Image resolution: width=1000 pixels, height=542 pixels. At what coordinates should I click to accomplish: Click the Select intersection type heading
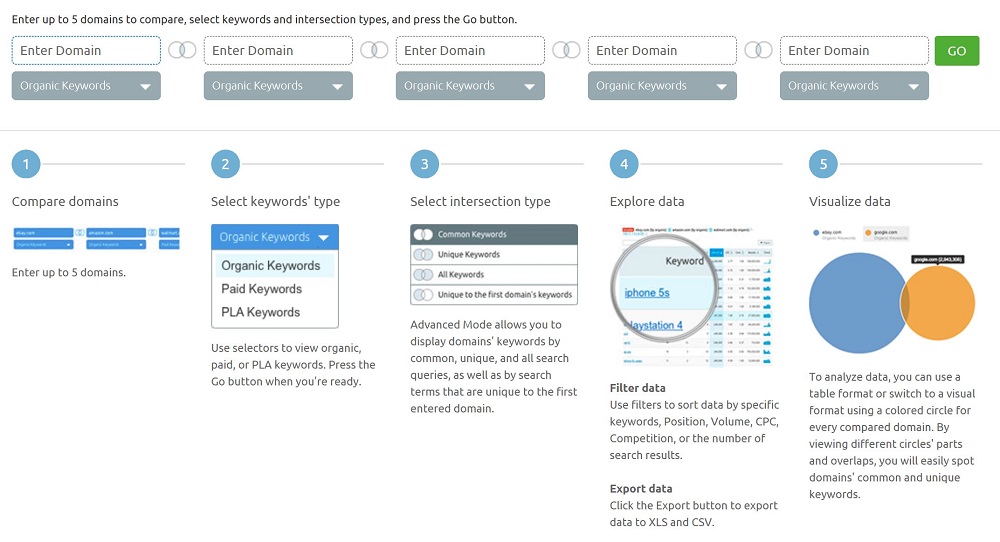[480, 201]
